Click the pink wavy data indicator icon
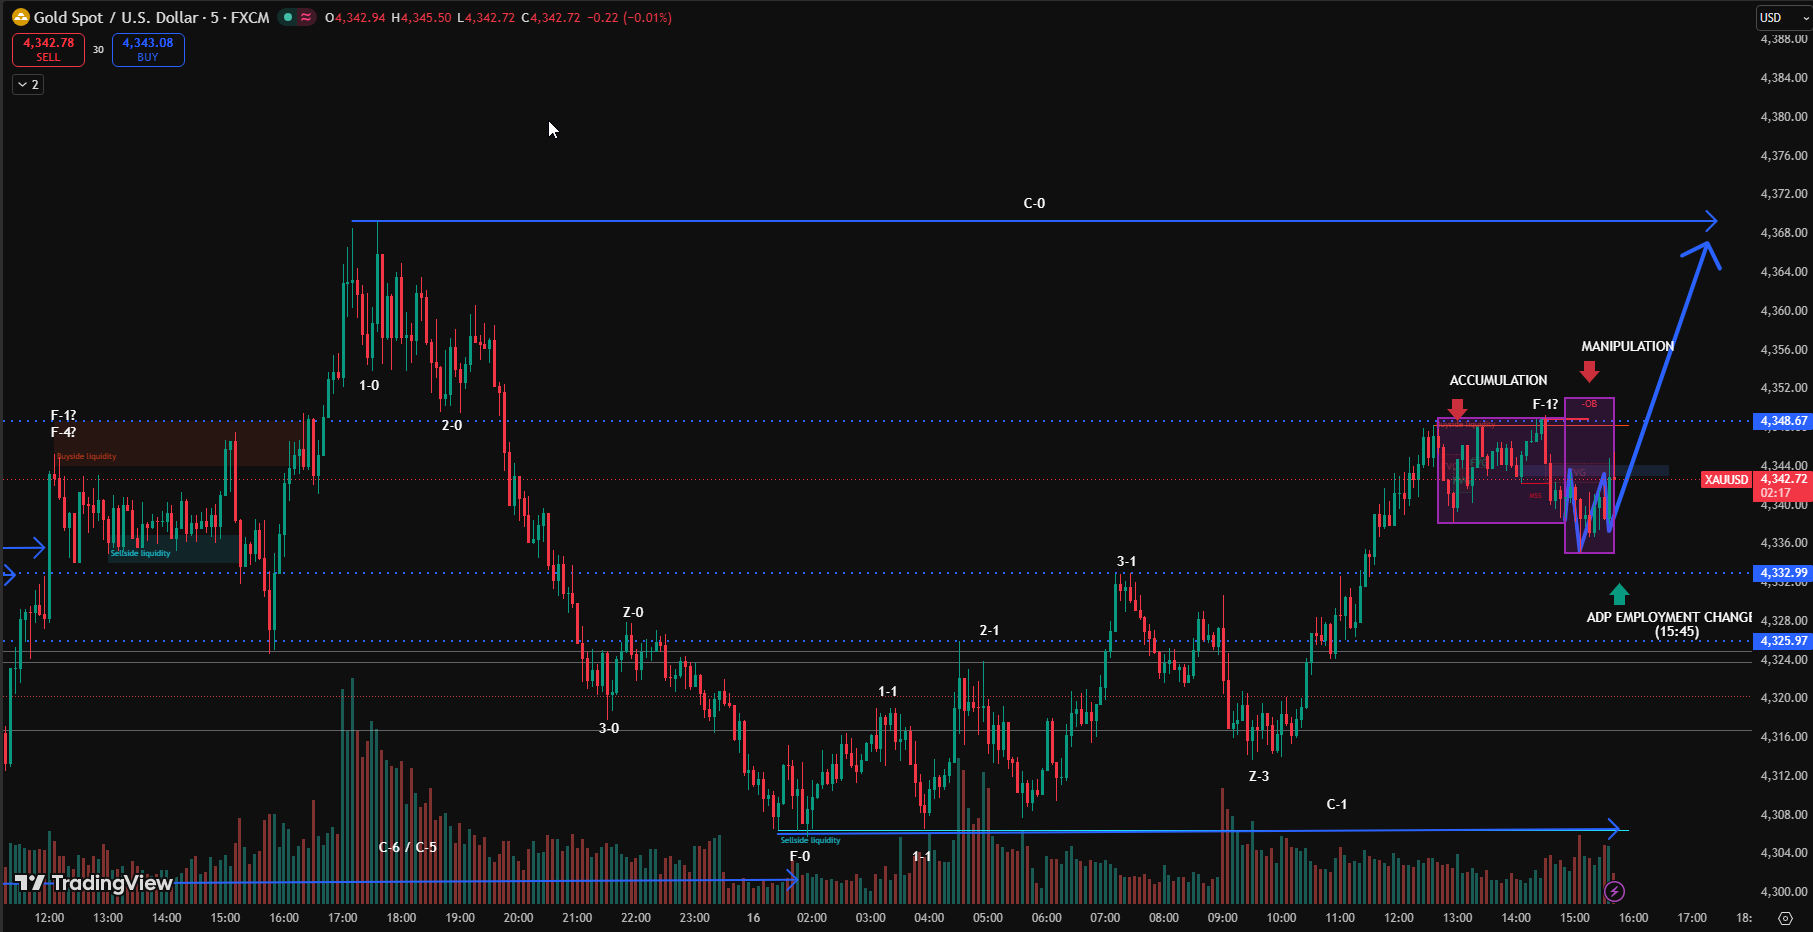The image size is (1813, 932). [305, 17]
